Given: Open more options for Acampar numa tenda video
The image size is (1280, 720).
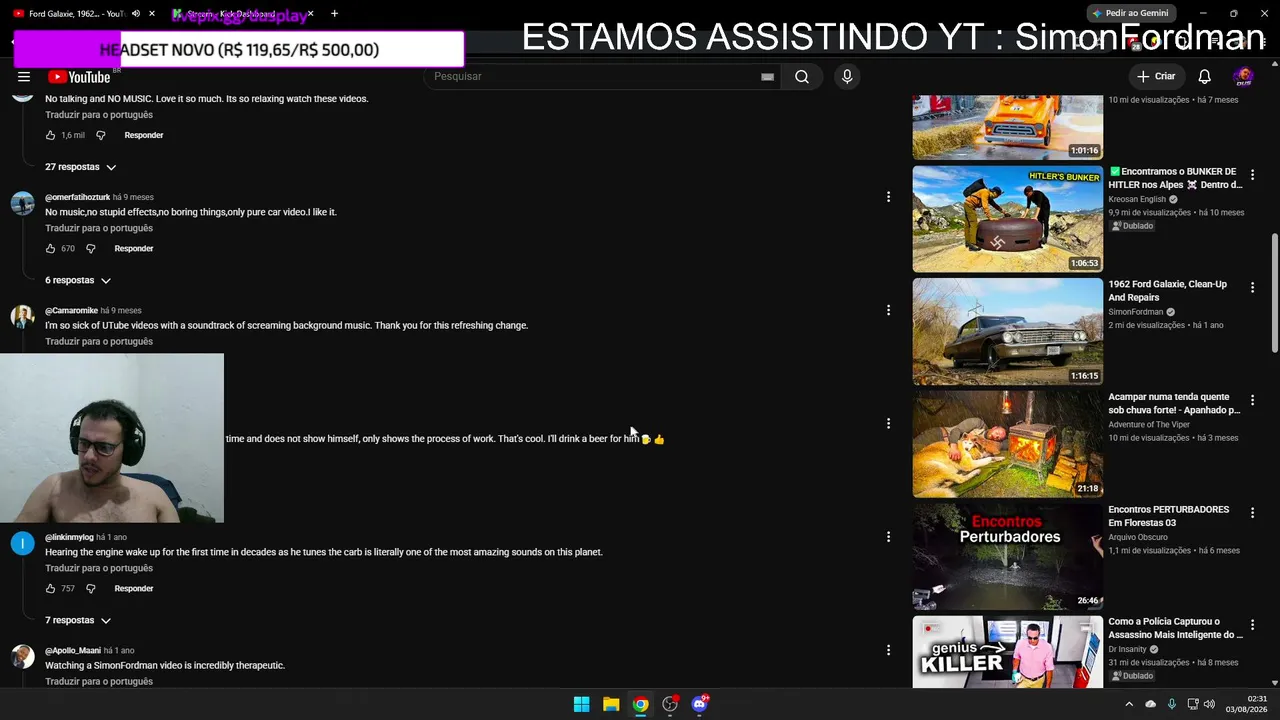Looking at the screenshot, I should tap(1252, 400).
